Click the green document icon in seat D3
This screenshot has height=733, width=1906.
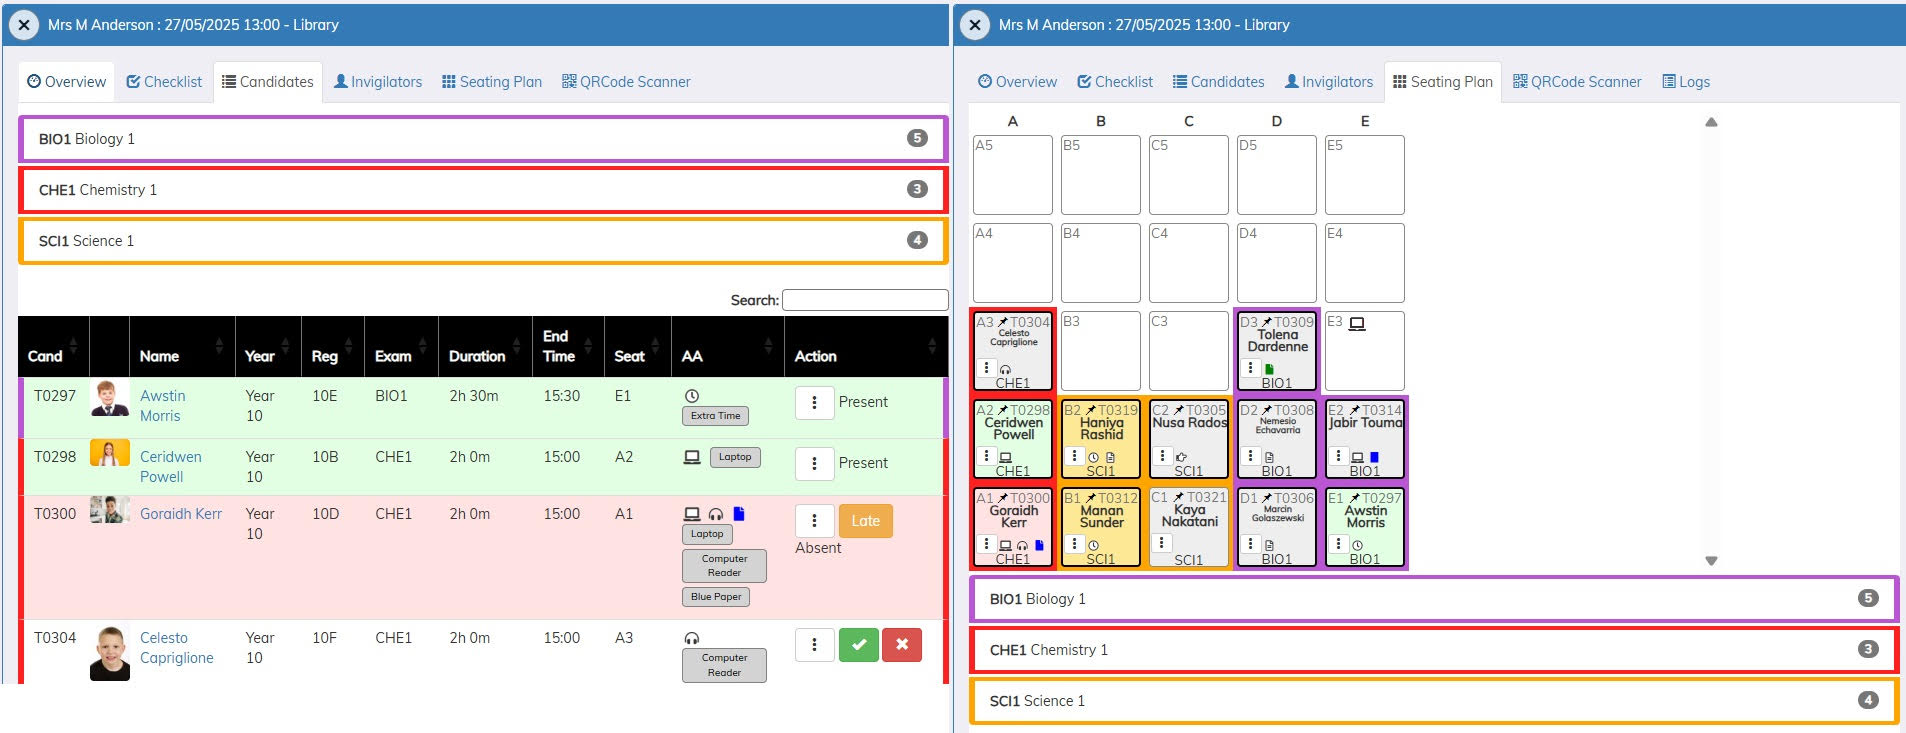point(1270,369)
